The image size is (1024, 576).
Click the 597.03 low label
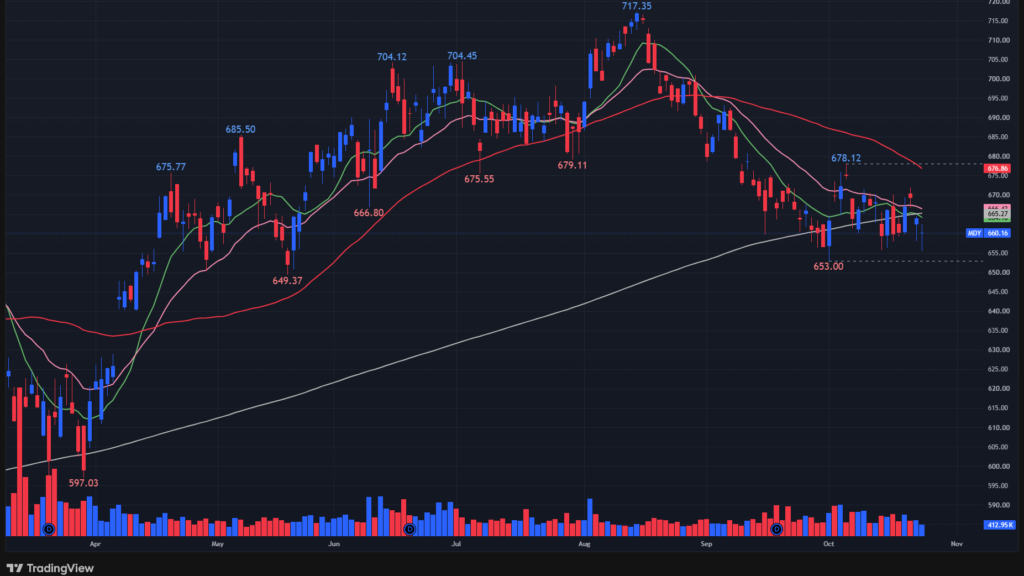click(84, 483)
